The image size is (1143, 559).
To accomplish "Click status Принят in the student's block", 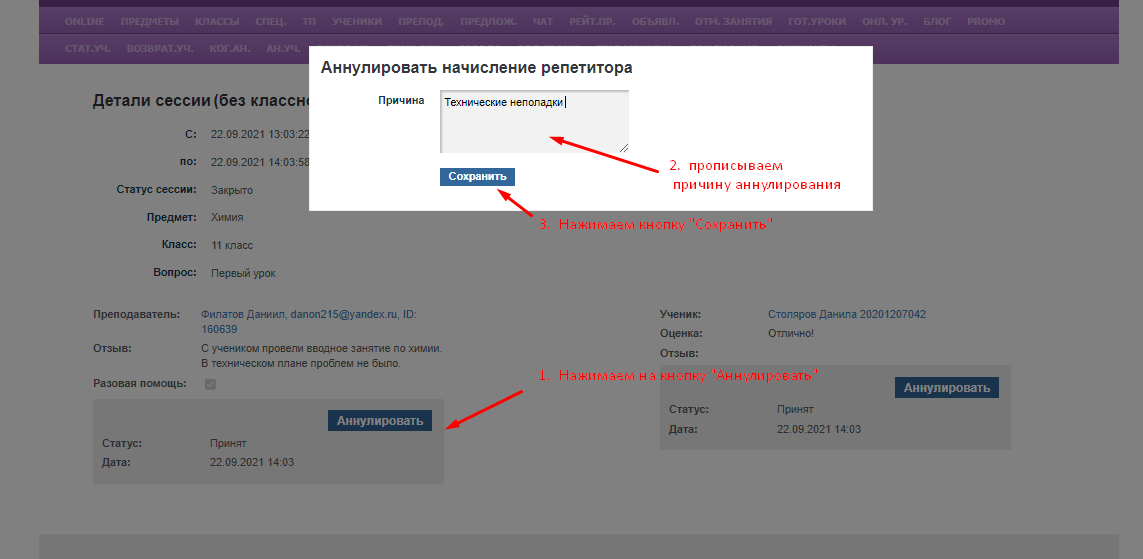I will coord(795,410).
